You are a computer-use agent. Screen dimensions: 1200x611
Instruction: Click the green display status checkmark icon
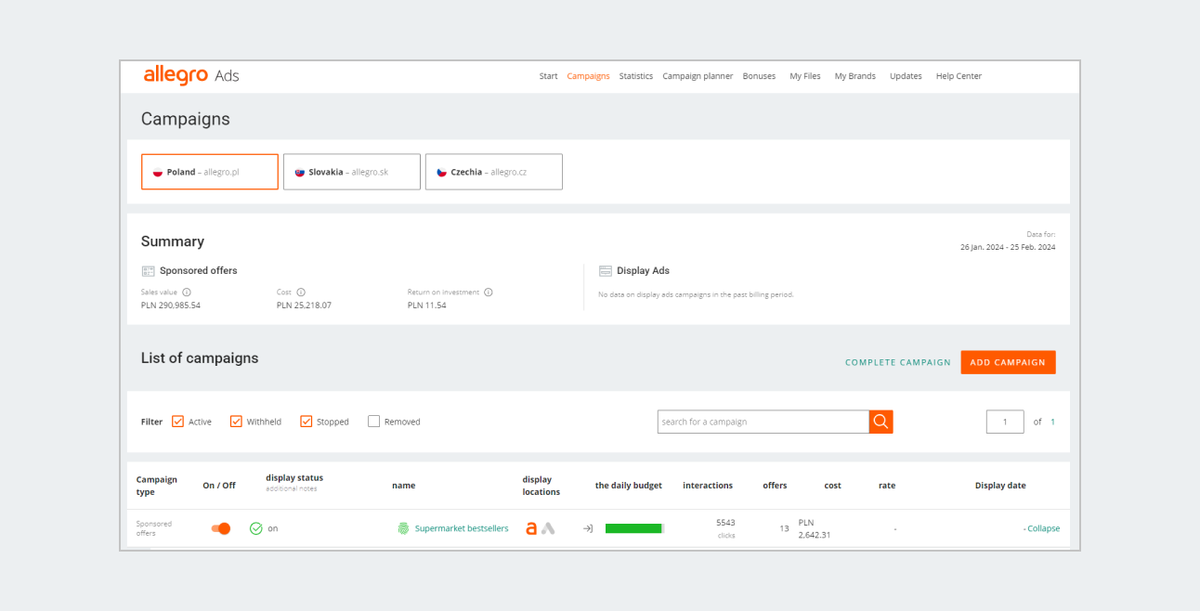(x=256, y=528)
